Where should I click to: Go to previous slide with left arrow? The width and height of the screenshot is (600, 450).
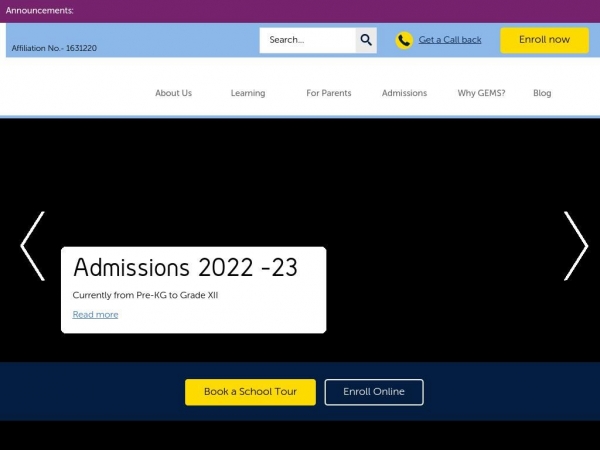tap(32, 246)
